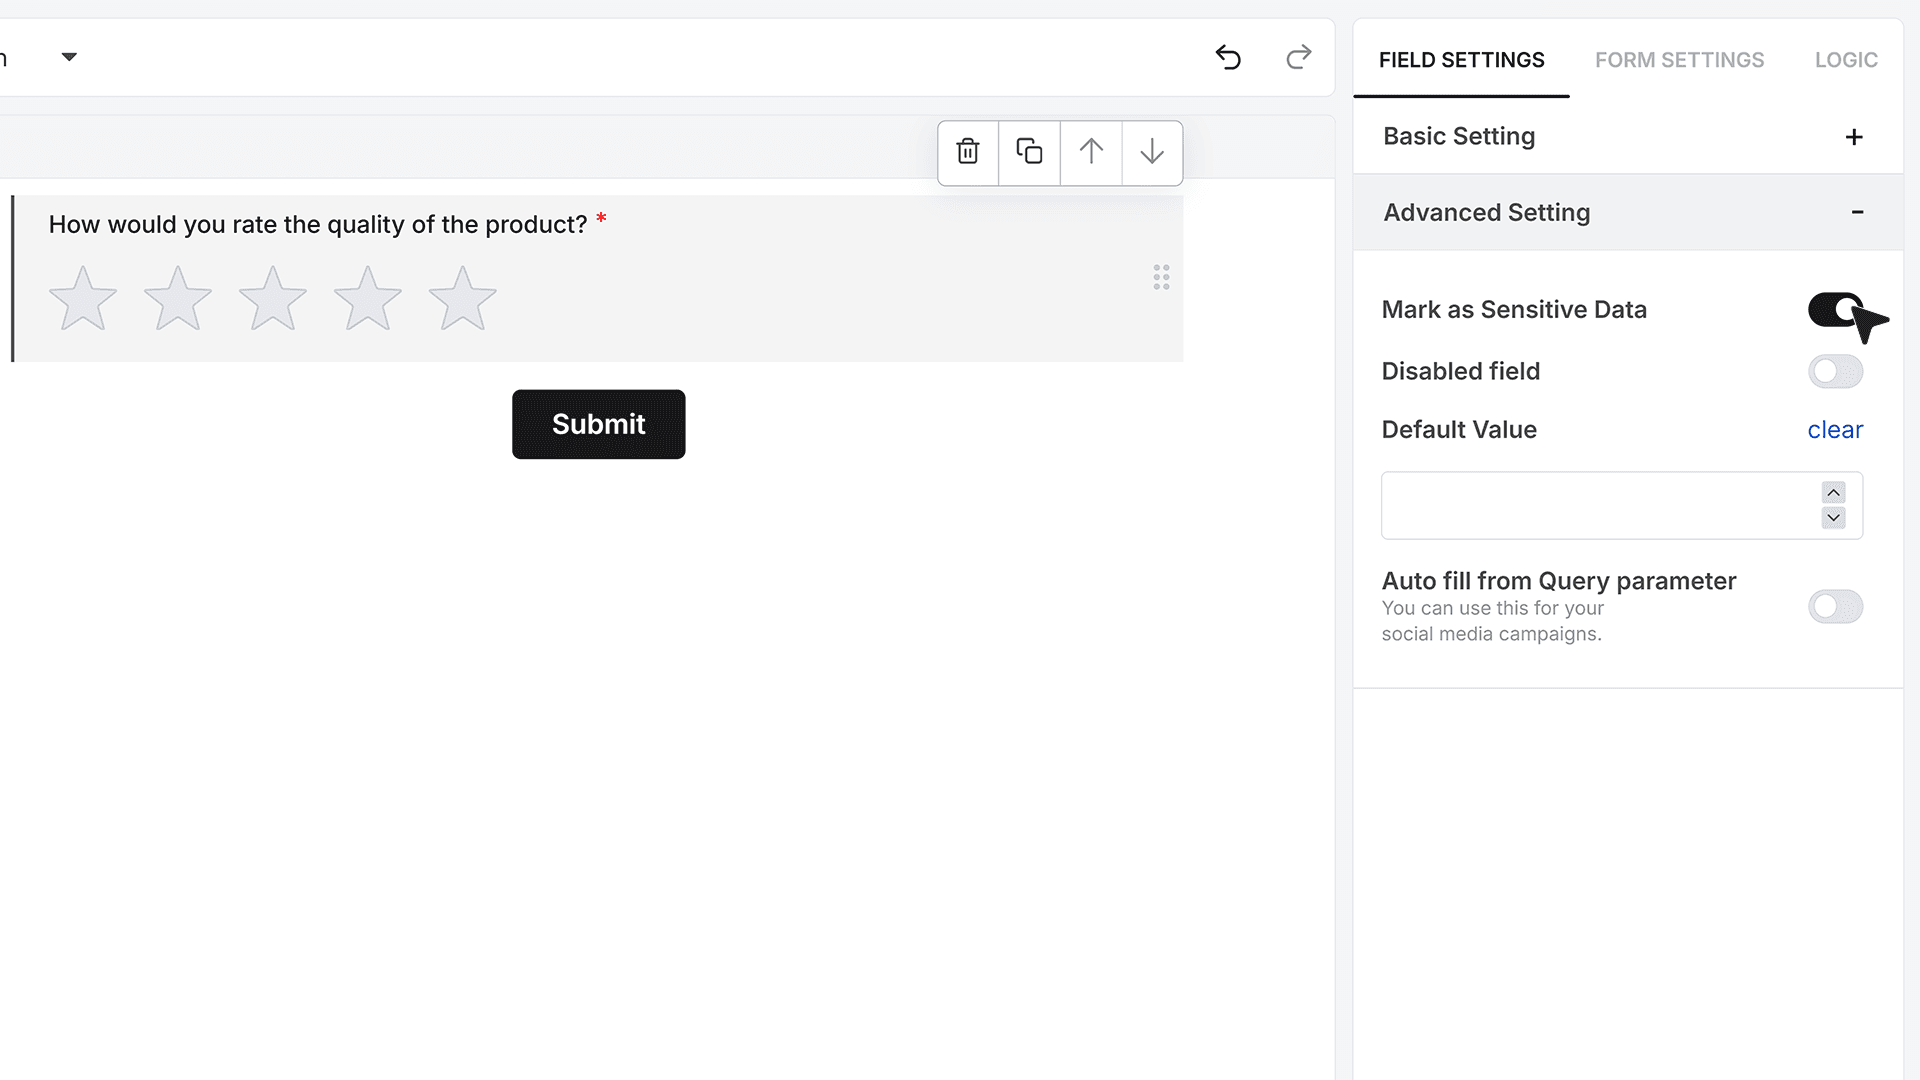The width and height of the screenshot is (1920, 1080).
Task: Duplicate the rating field with the copy icon
Action: coord(1029,152)
